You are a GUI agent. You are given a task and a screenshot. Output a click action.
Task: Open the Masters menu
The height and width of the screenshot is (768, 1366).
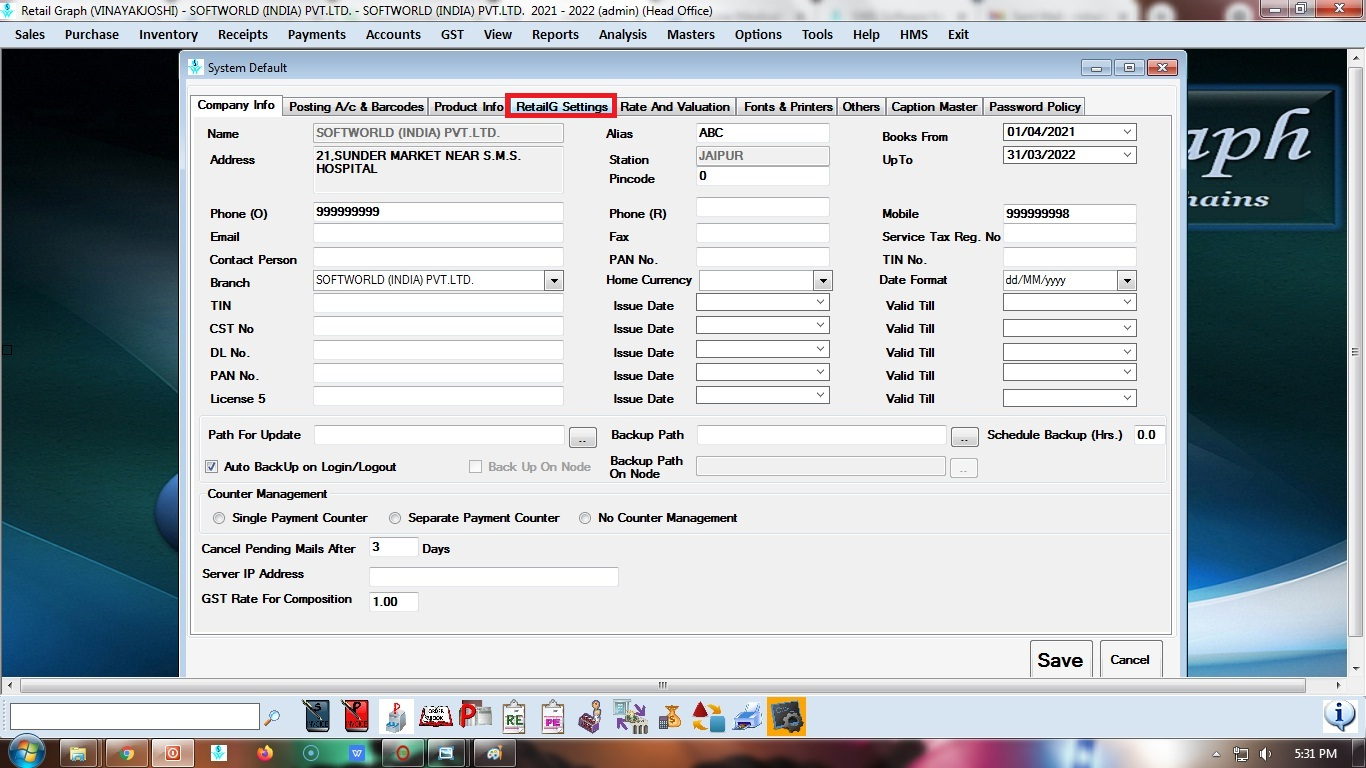691,34
